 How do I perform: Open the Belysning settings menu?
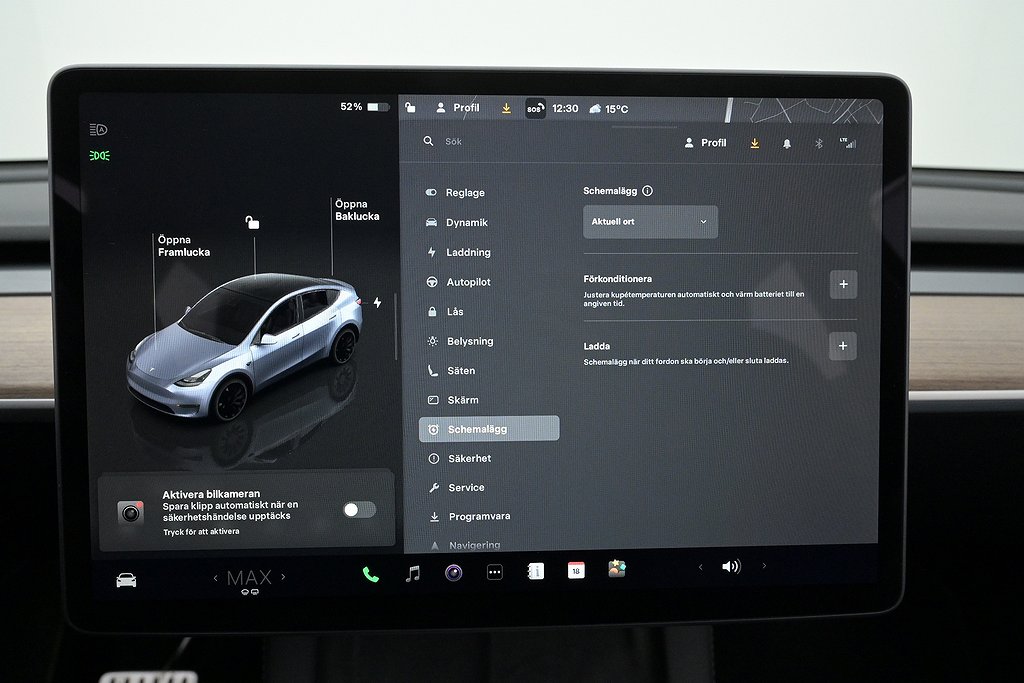[460, 341]
